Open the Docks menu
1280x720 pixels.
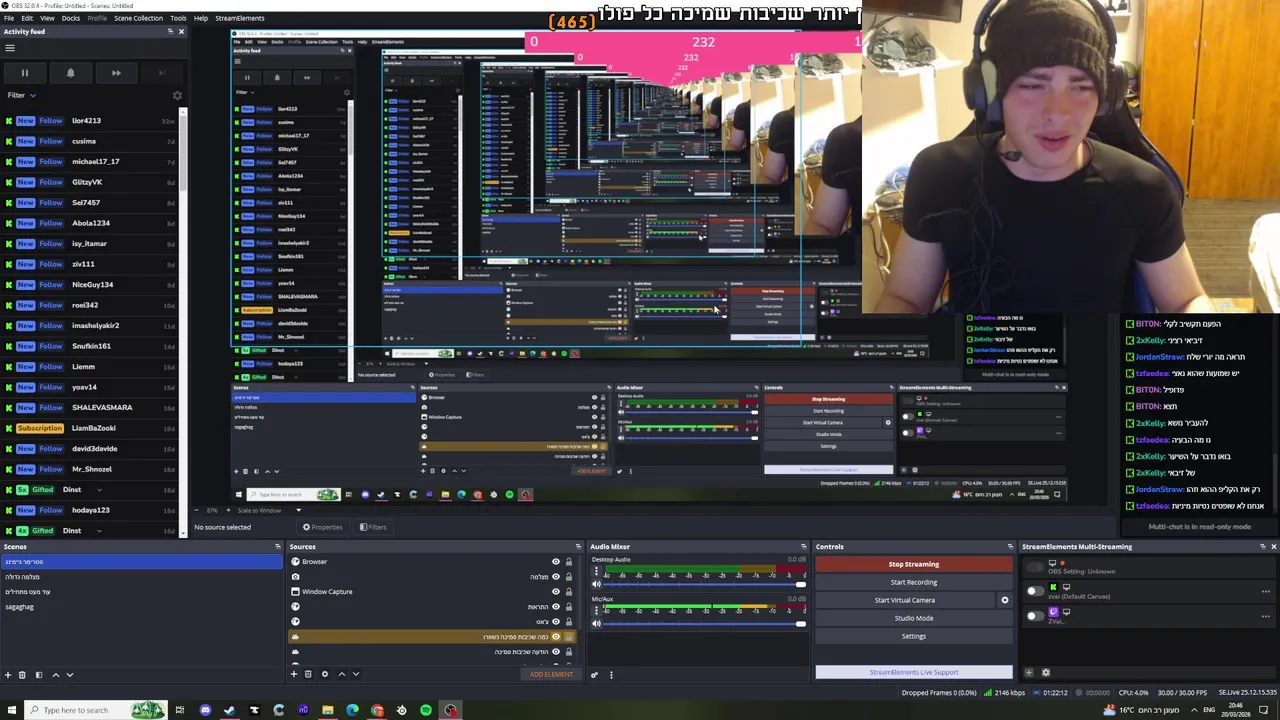(x=71, y=18)
